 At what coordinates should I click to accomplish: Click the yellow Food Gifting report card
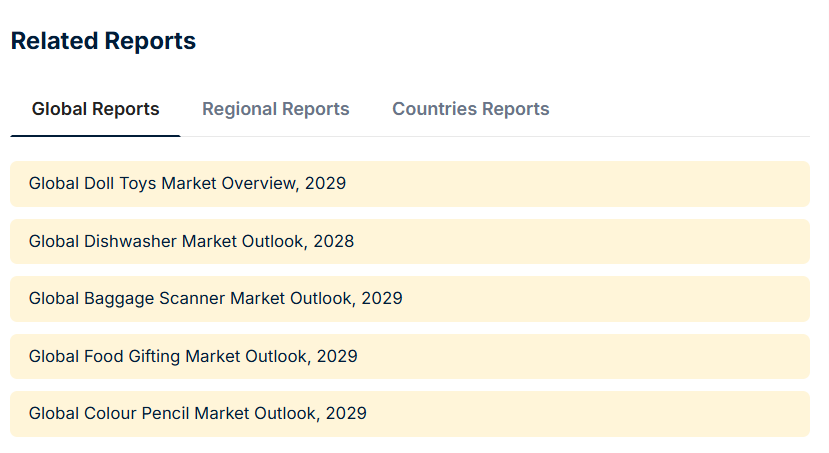pos(410,356)
